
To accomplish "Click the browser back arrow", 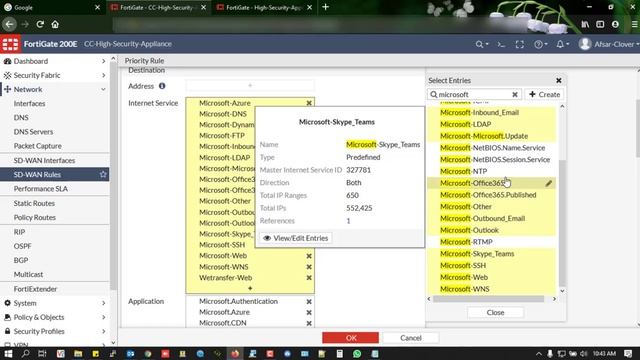I will coord(9,24).
